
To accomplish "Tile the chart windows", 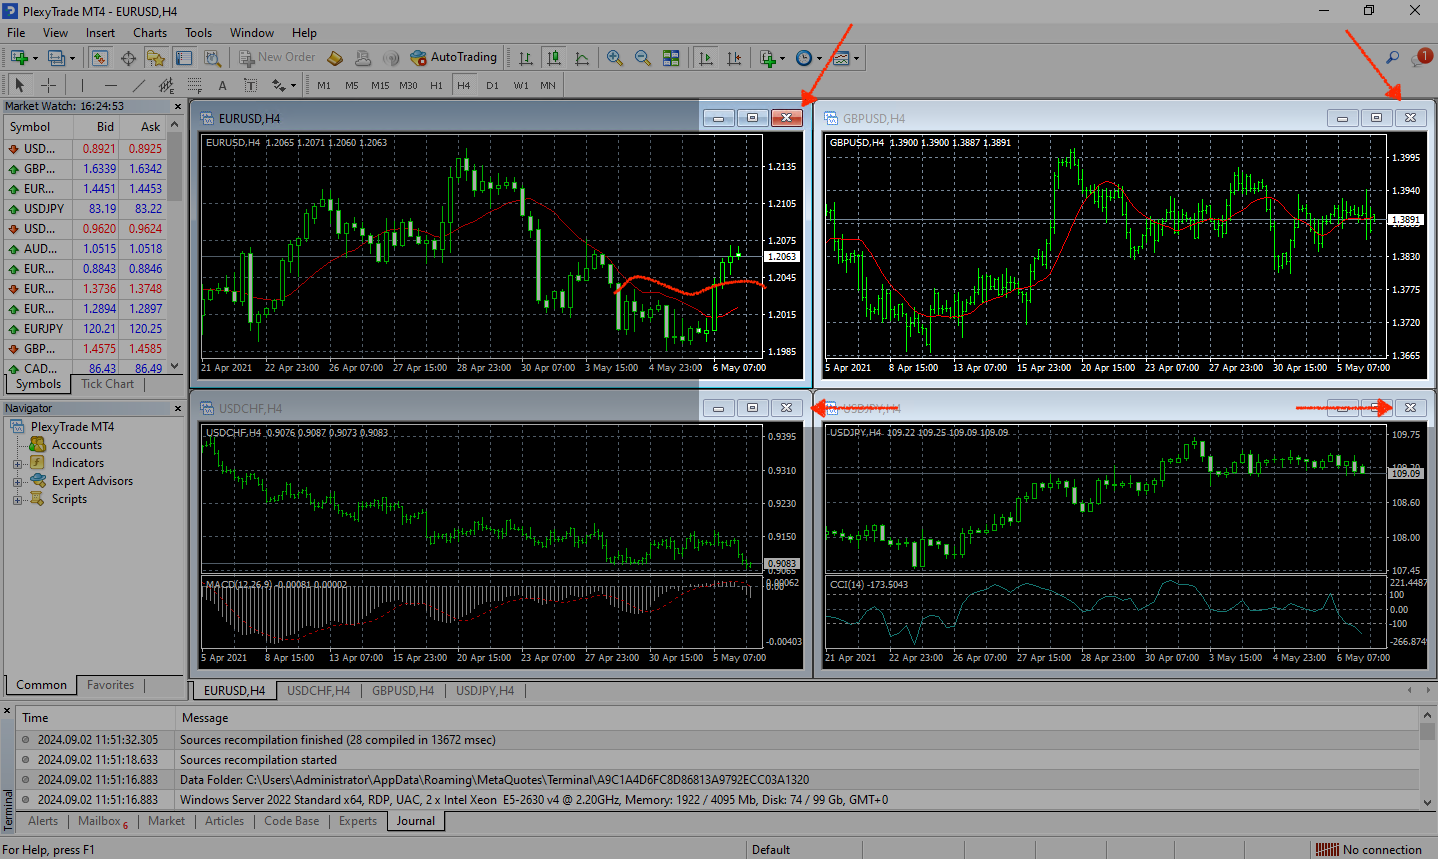I will tap(669, 57).
